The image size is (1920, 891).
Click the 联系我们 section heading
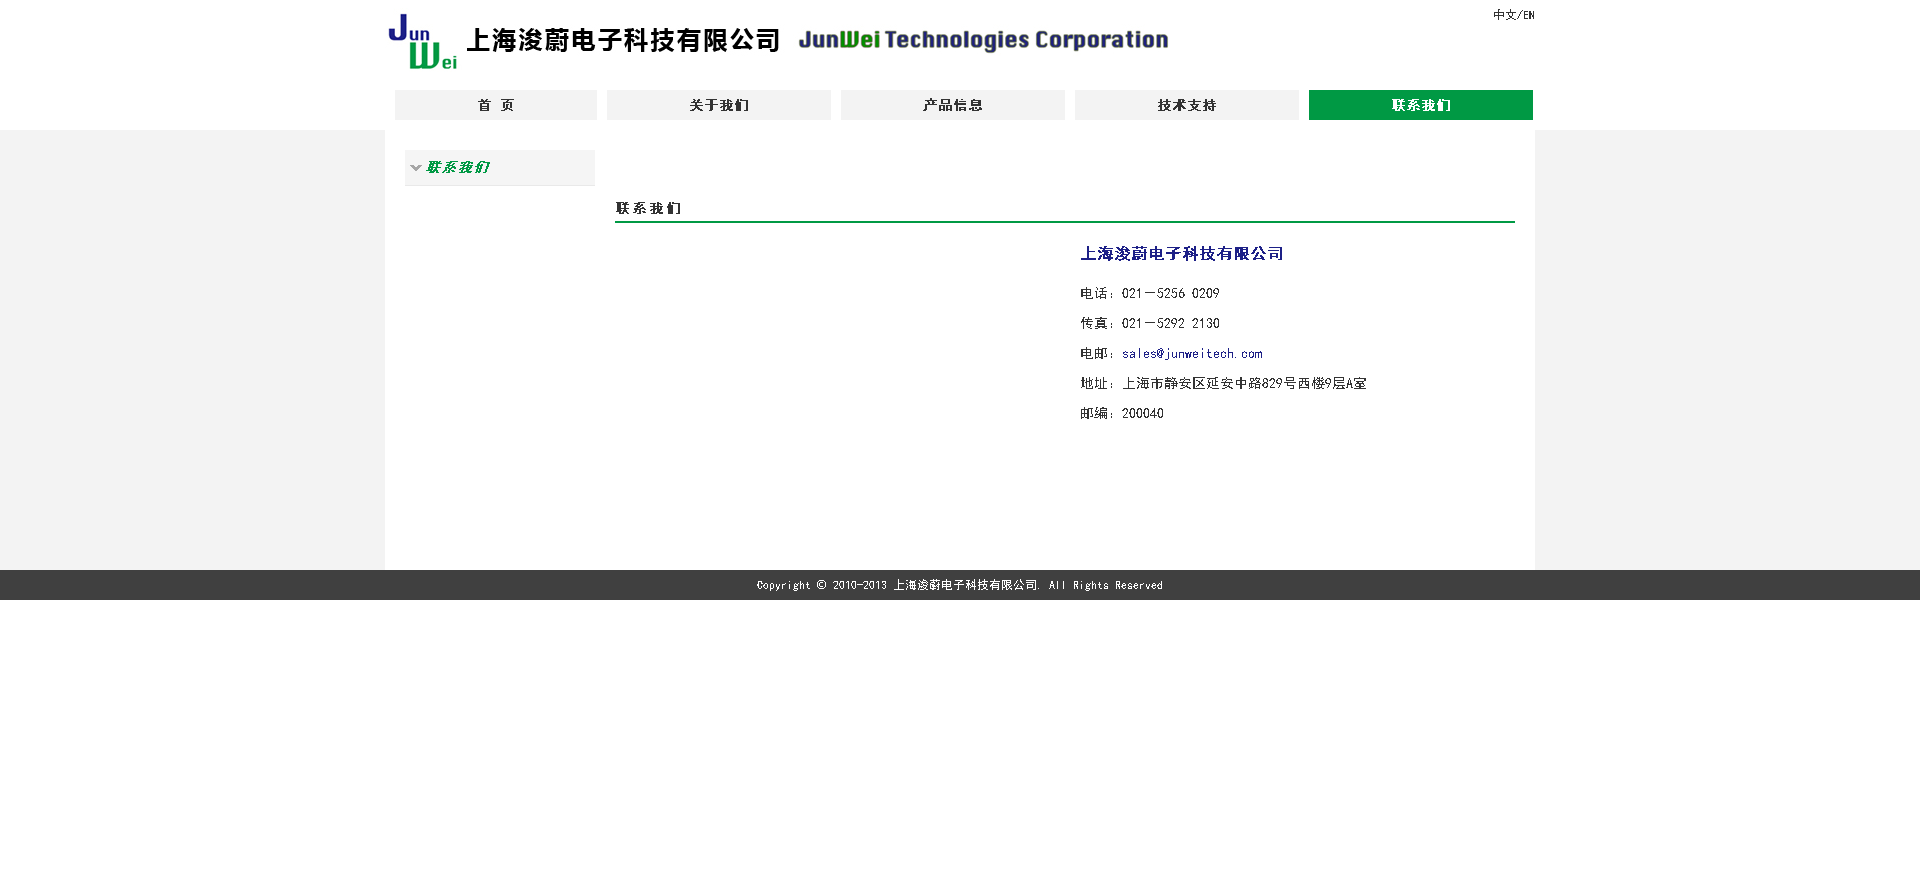point(648,208)
